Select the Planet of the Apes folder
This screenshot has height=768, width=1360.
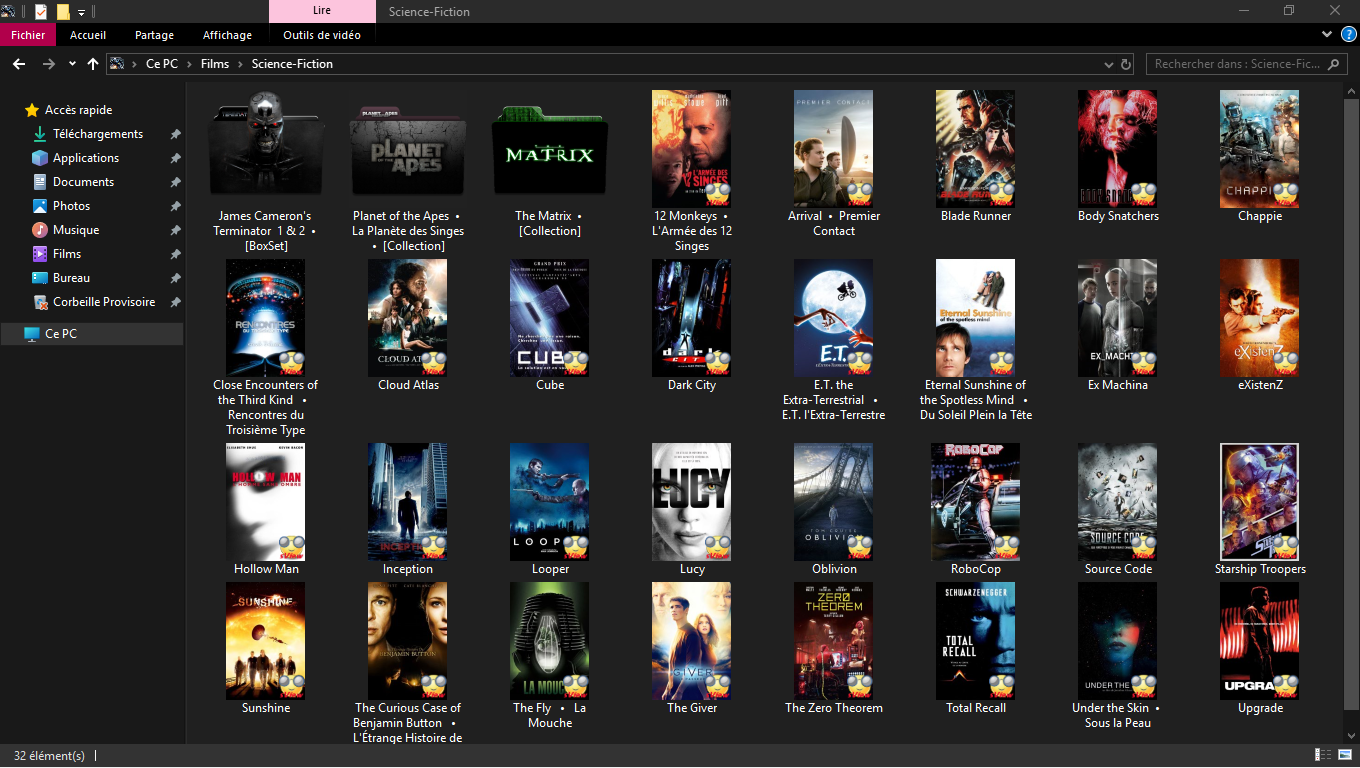408,148
